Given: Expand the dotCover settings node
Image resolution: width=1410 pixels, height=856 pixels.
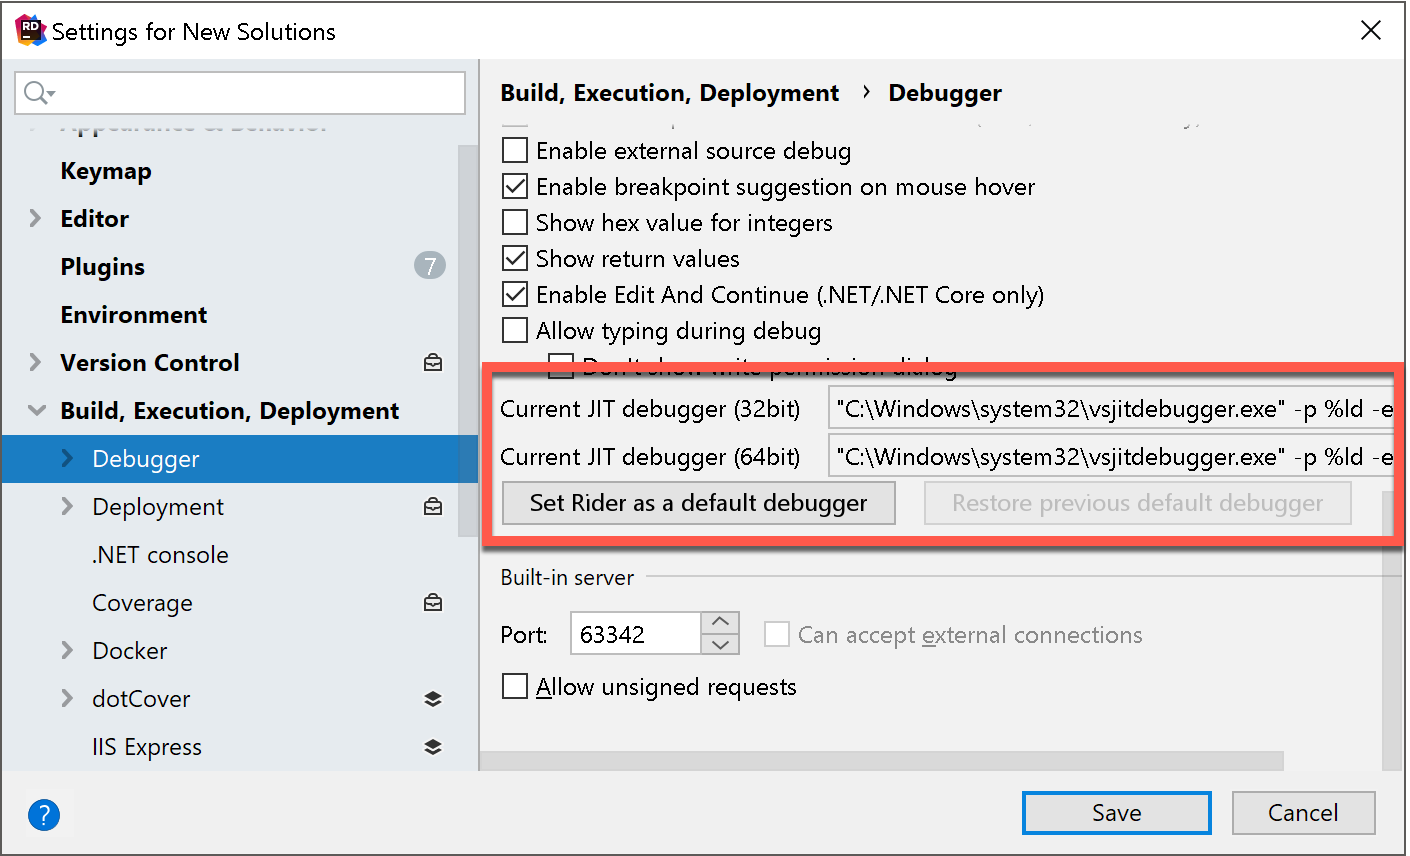Looking at the screenshot, I should 68,699.
